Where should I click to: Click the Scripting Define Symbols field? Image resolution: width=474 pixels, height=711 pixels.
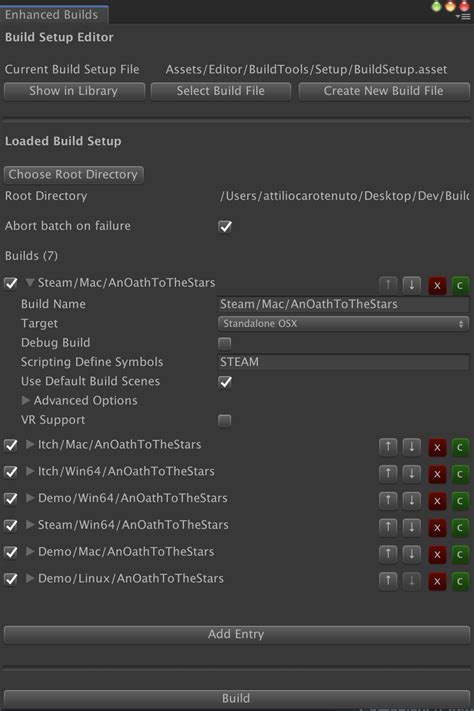[343, 362]
